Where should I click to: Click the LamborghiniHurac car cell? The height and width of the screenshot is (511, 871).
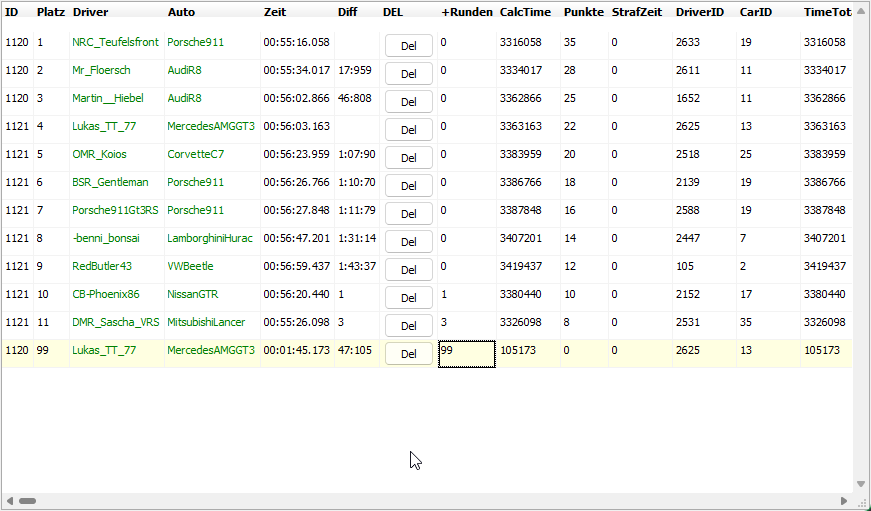pyautogui.click(x=209, y=239)
